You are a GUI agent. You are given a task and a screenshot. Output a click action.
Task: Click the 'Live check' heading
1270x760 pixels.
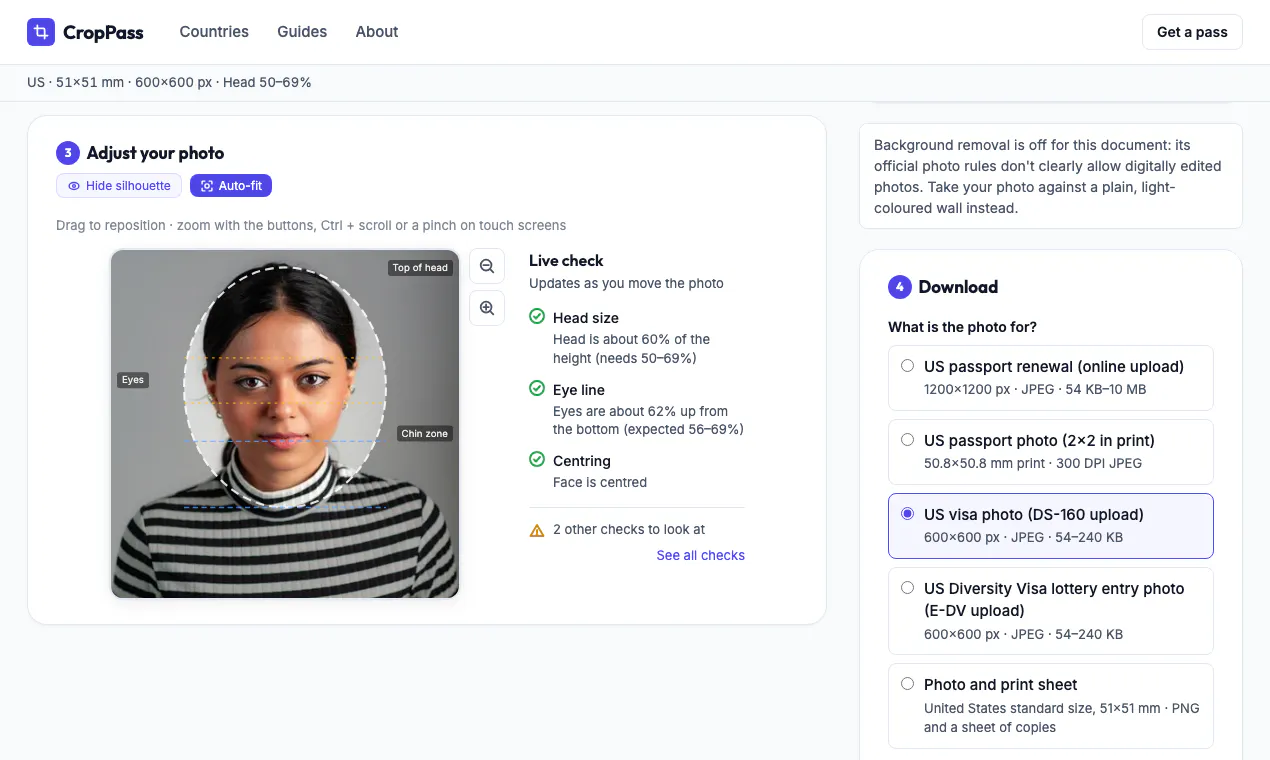(566, 261)
